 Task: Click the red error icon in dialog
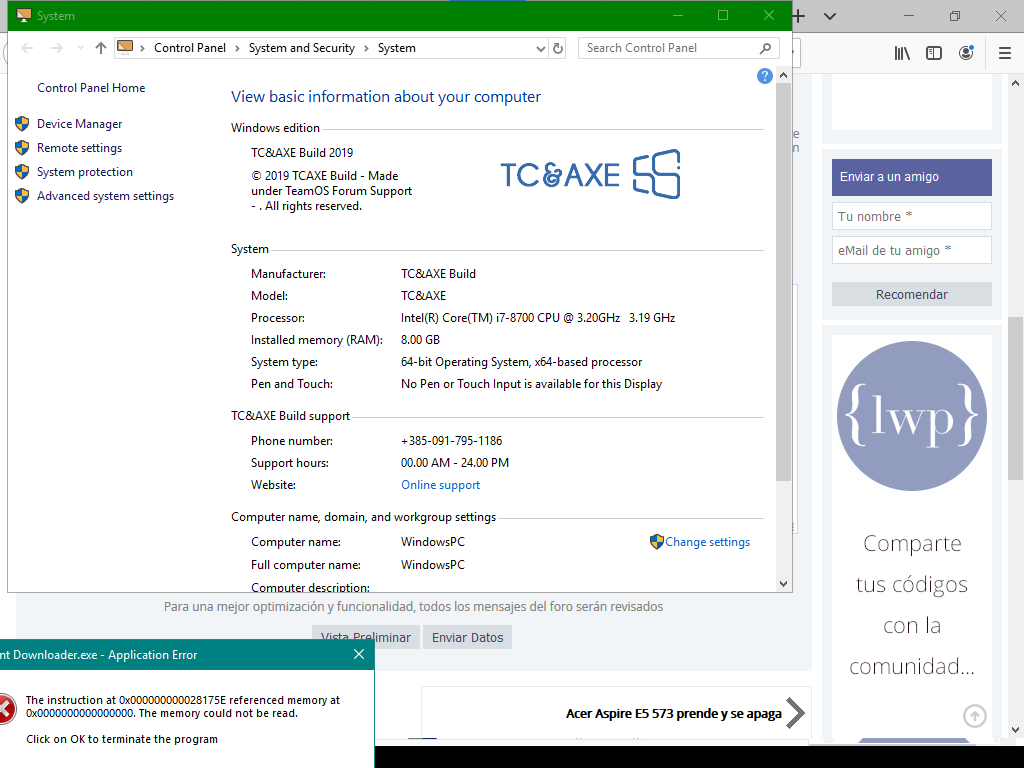(5, 709)
